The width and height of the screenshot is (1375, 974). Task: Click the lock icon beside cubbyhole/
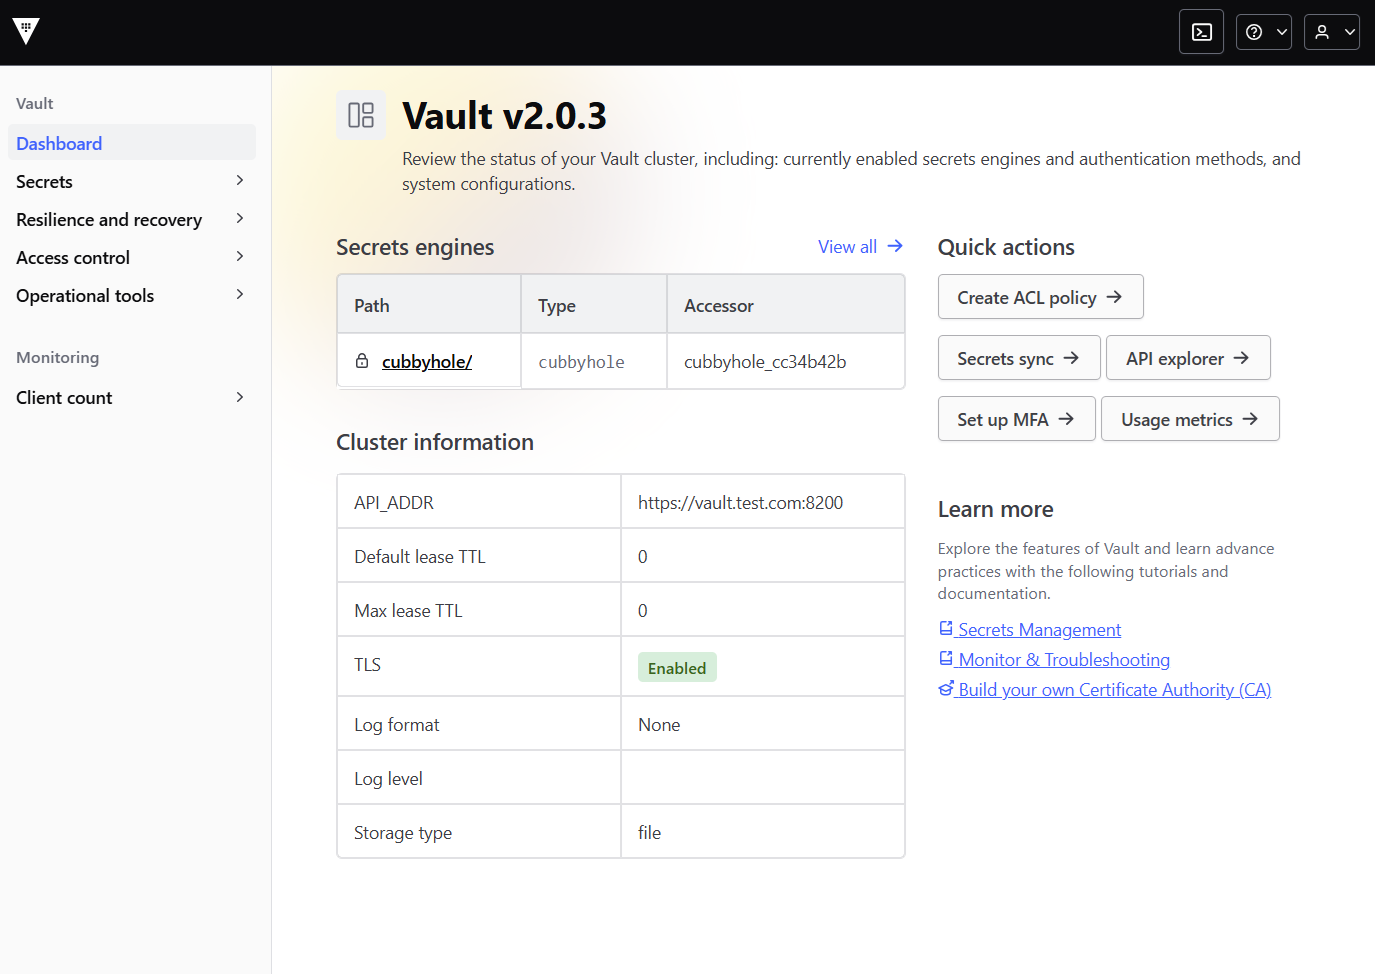click(362, 361)
